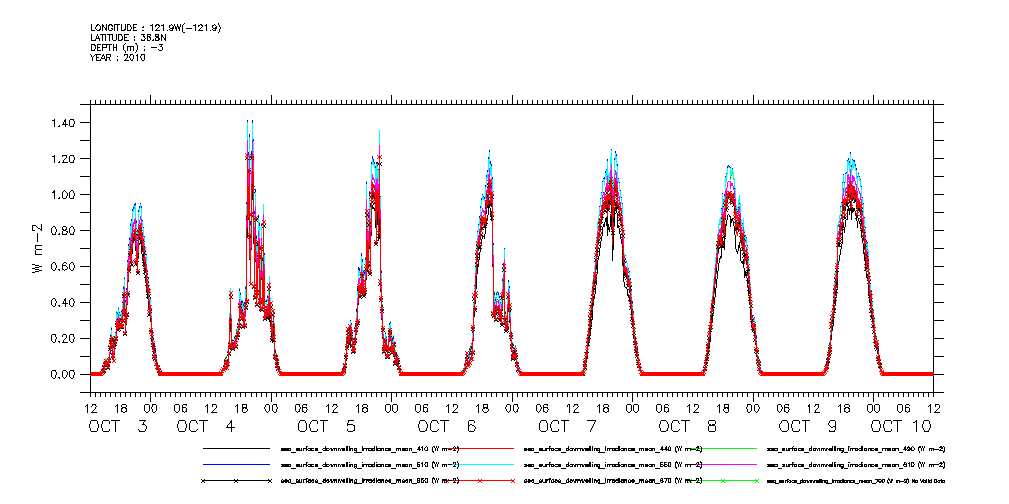The image size is (1009, 504).
Task: Select legend label irradiance_mean_490
Action: click(x=857, y=448)
